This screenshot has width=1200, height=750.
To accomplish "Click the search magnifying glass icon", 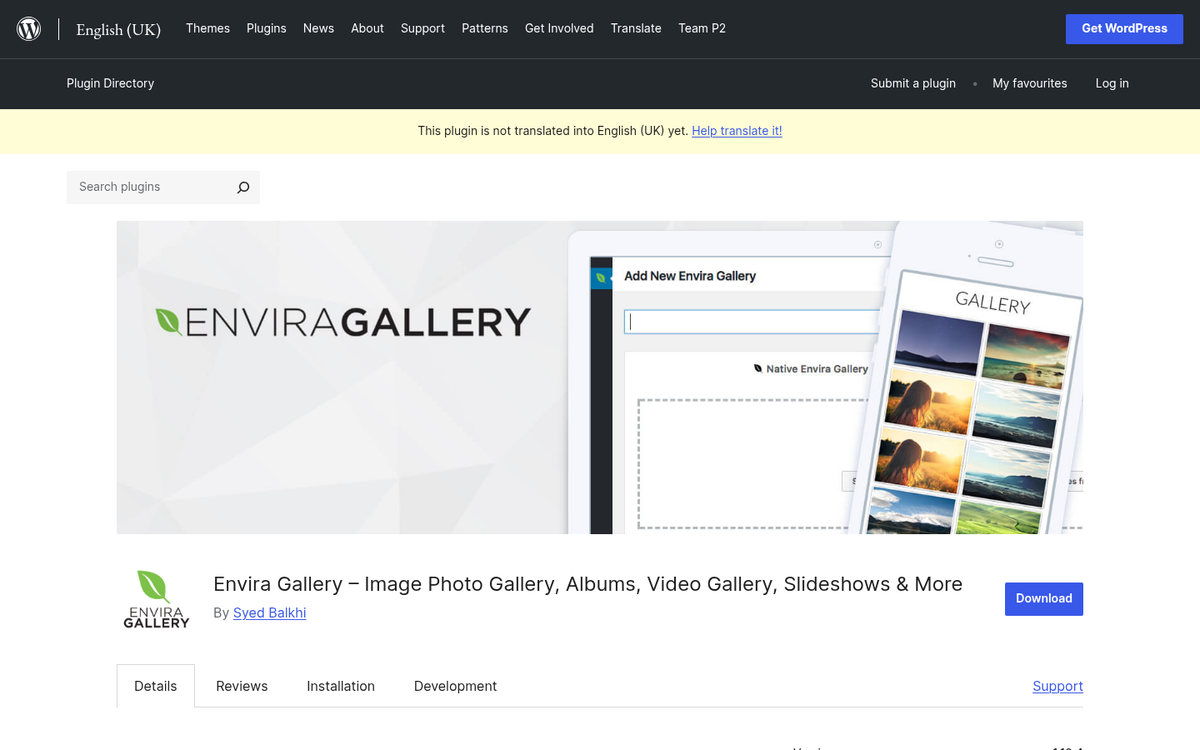I will point(243,187).
